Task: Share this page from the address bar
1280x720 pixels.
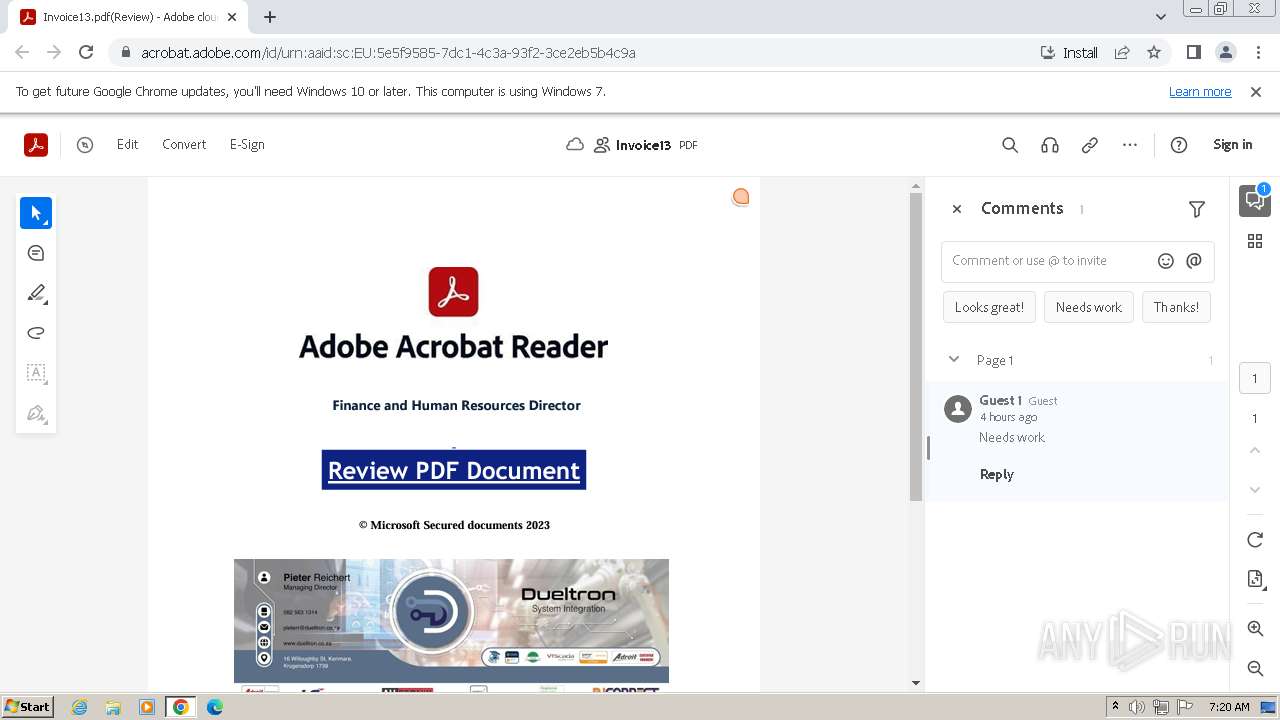Action: click(x=1122, y=53)
